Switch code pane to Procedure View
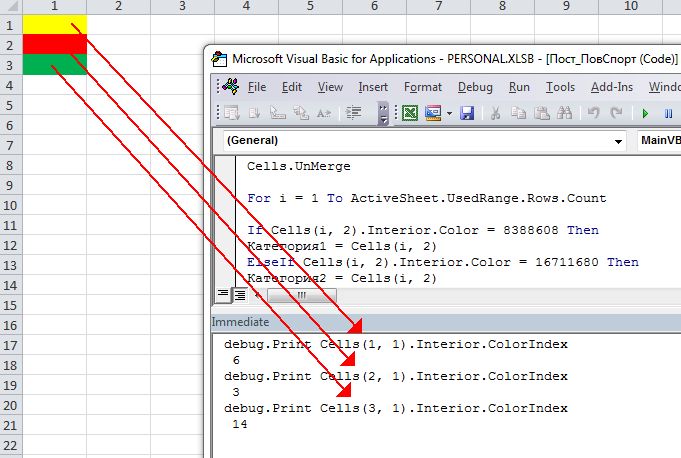 223,294
